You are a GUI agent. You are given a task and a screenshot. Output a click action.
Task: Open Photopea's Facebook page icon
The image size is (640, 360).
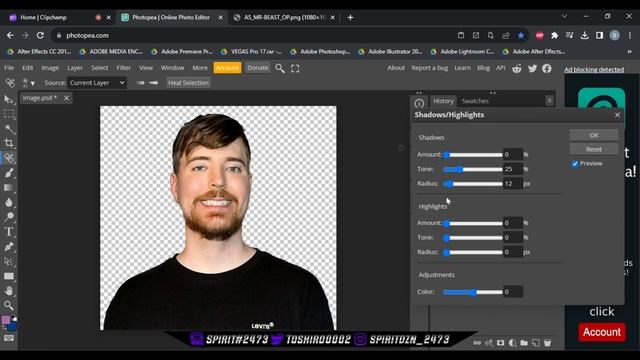[547, 68]
